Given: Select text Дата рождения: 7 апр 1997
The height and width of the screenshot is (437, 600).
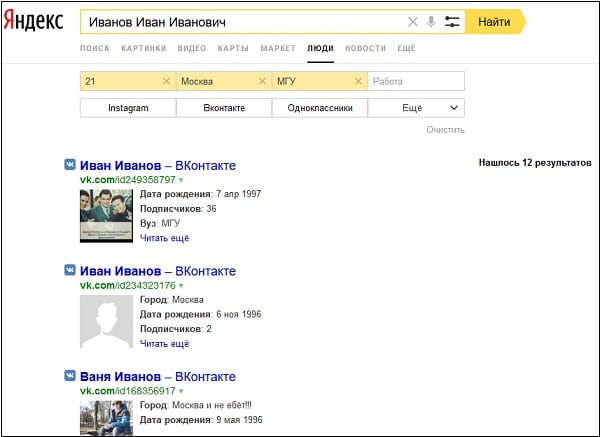Looking at the screenshot, I should pyautogui.click(x=201, y=194).
